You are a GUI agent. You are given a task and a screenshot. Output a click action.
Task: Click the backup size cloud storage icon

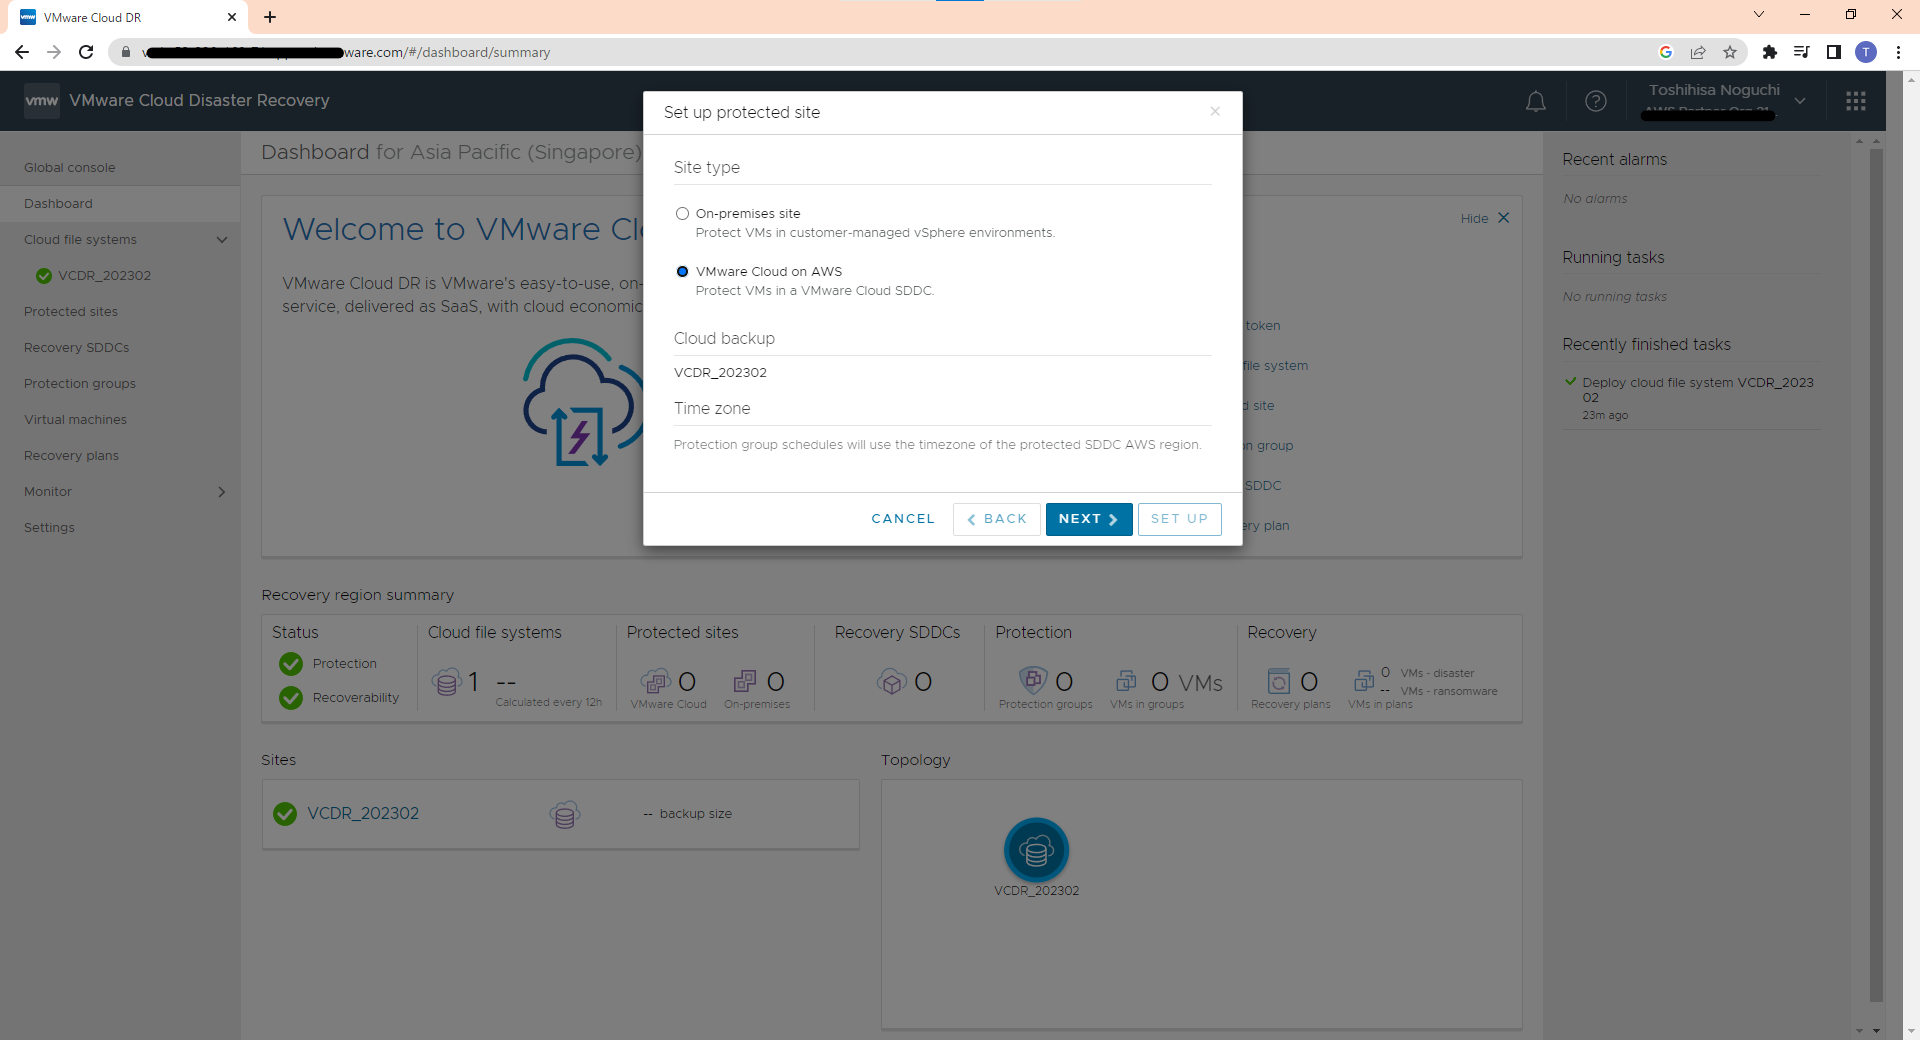pyautogui.click(x=565, y=814)
